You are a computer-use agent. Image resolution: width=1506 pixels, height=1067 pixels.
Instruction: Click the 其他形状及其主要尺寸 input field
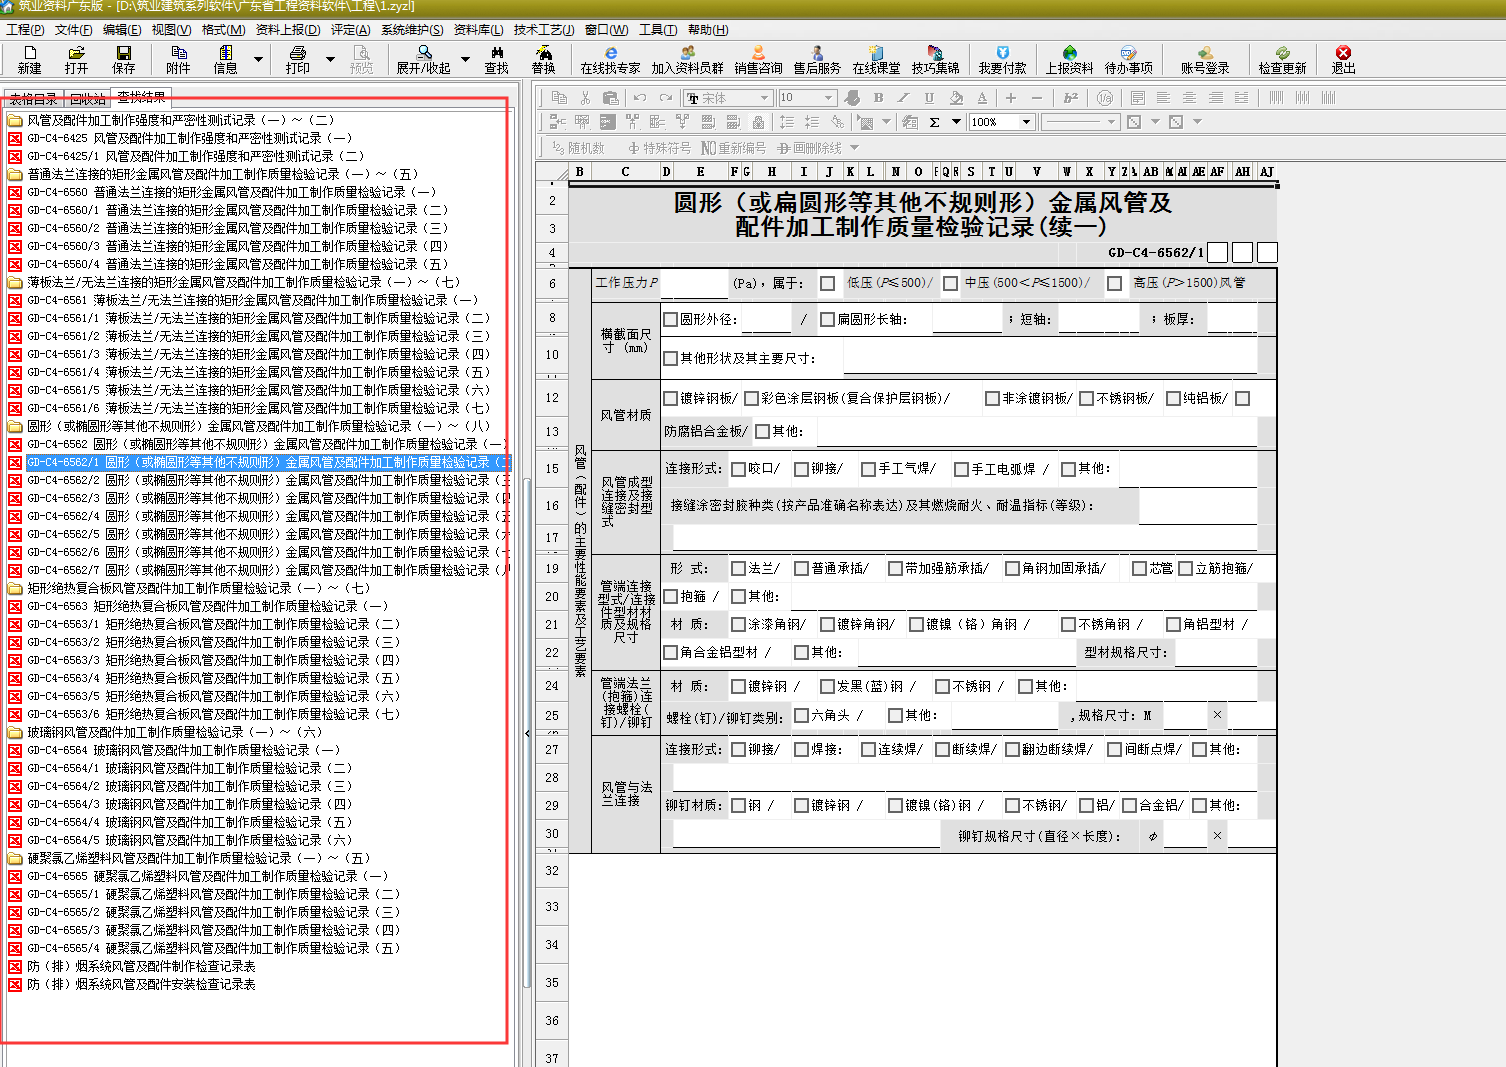1050,357
